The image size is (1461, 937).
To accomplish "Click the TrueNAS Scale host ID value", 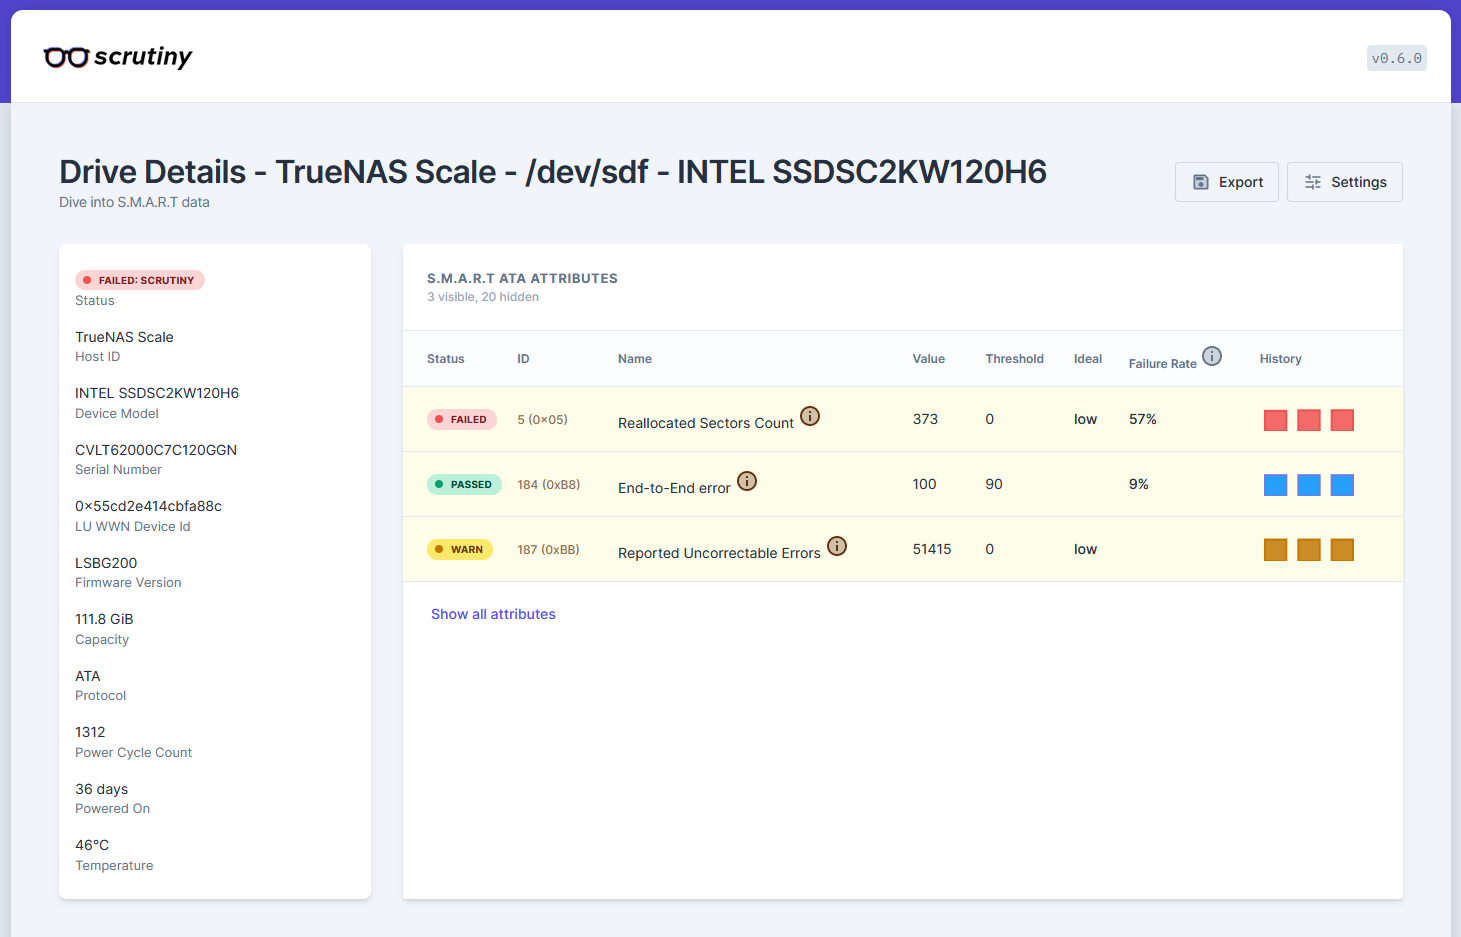I will (124, 337).
